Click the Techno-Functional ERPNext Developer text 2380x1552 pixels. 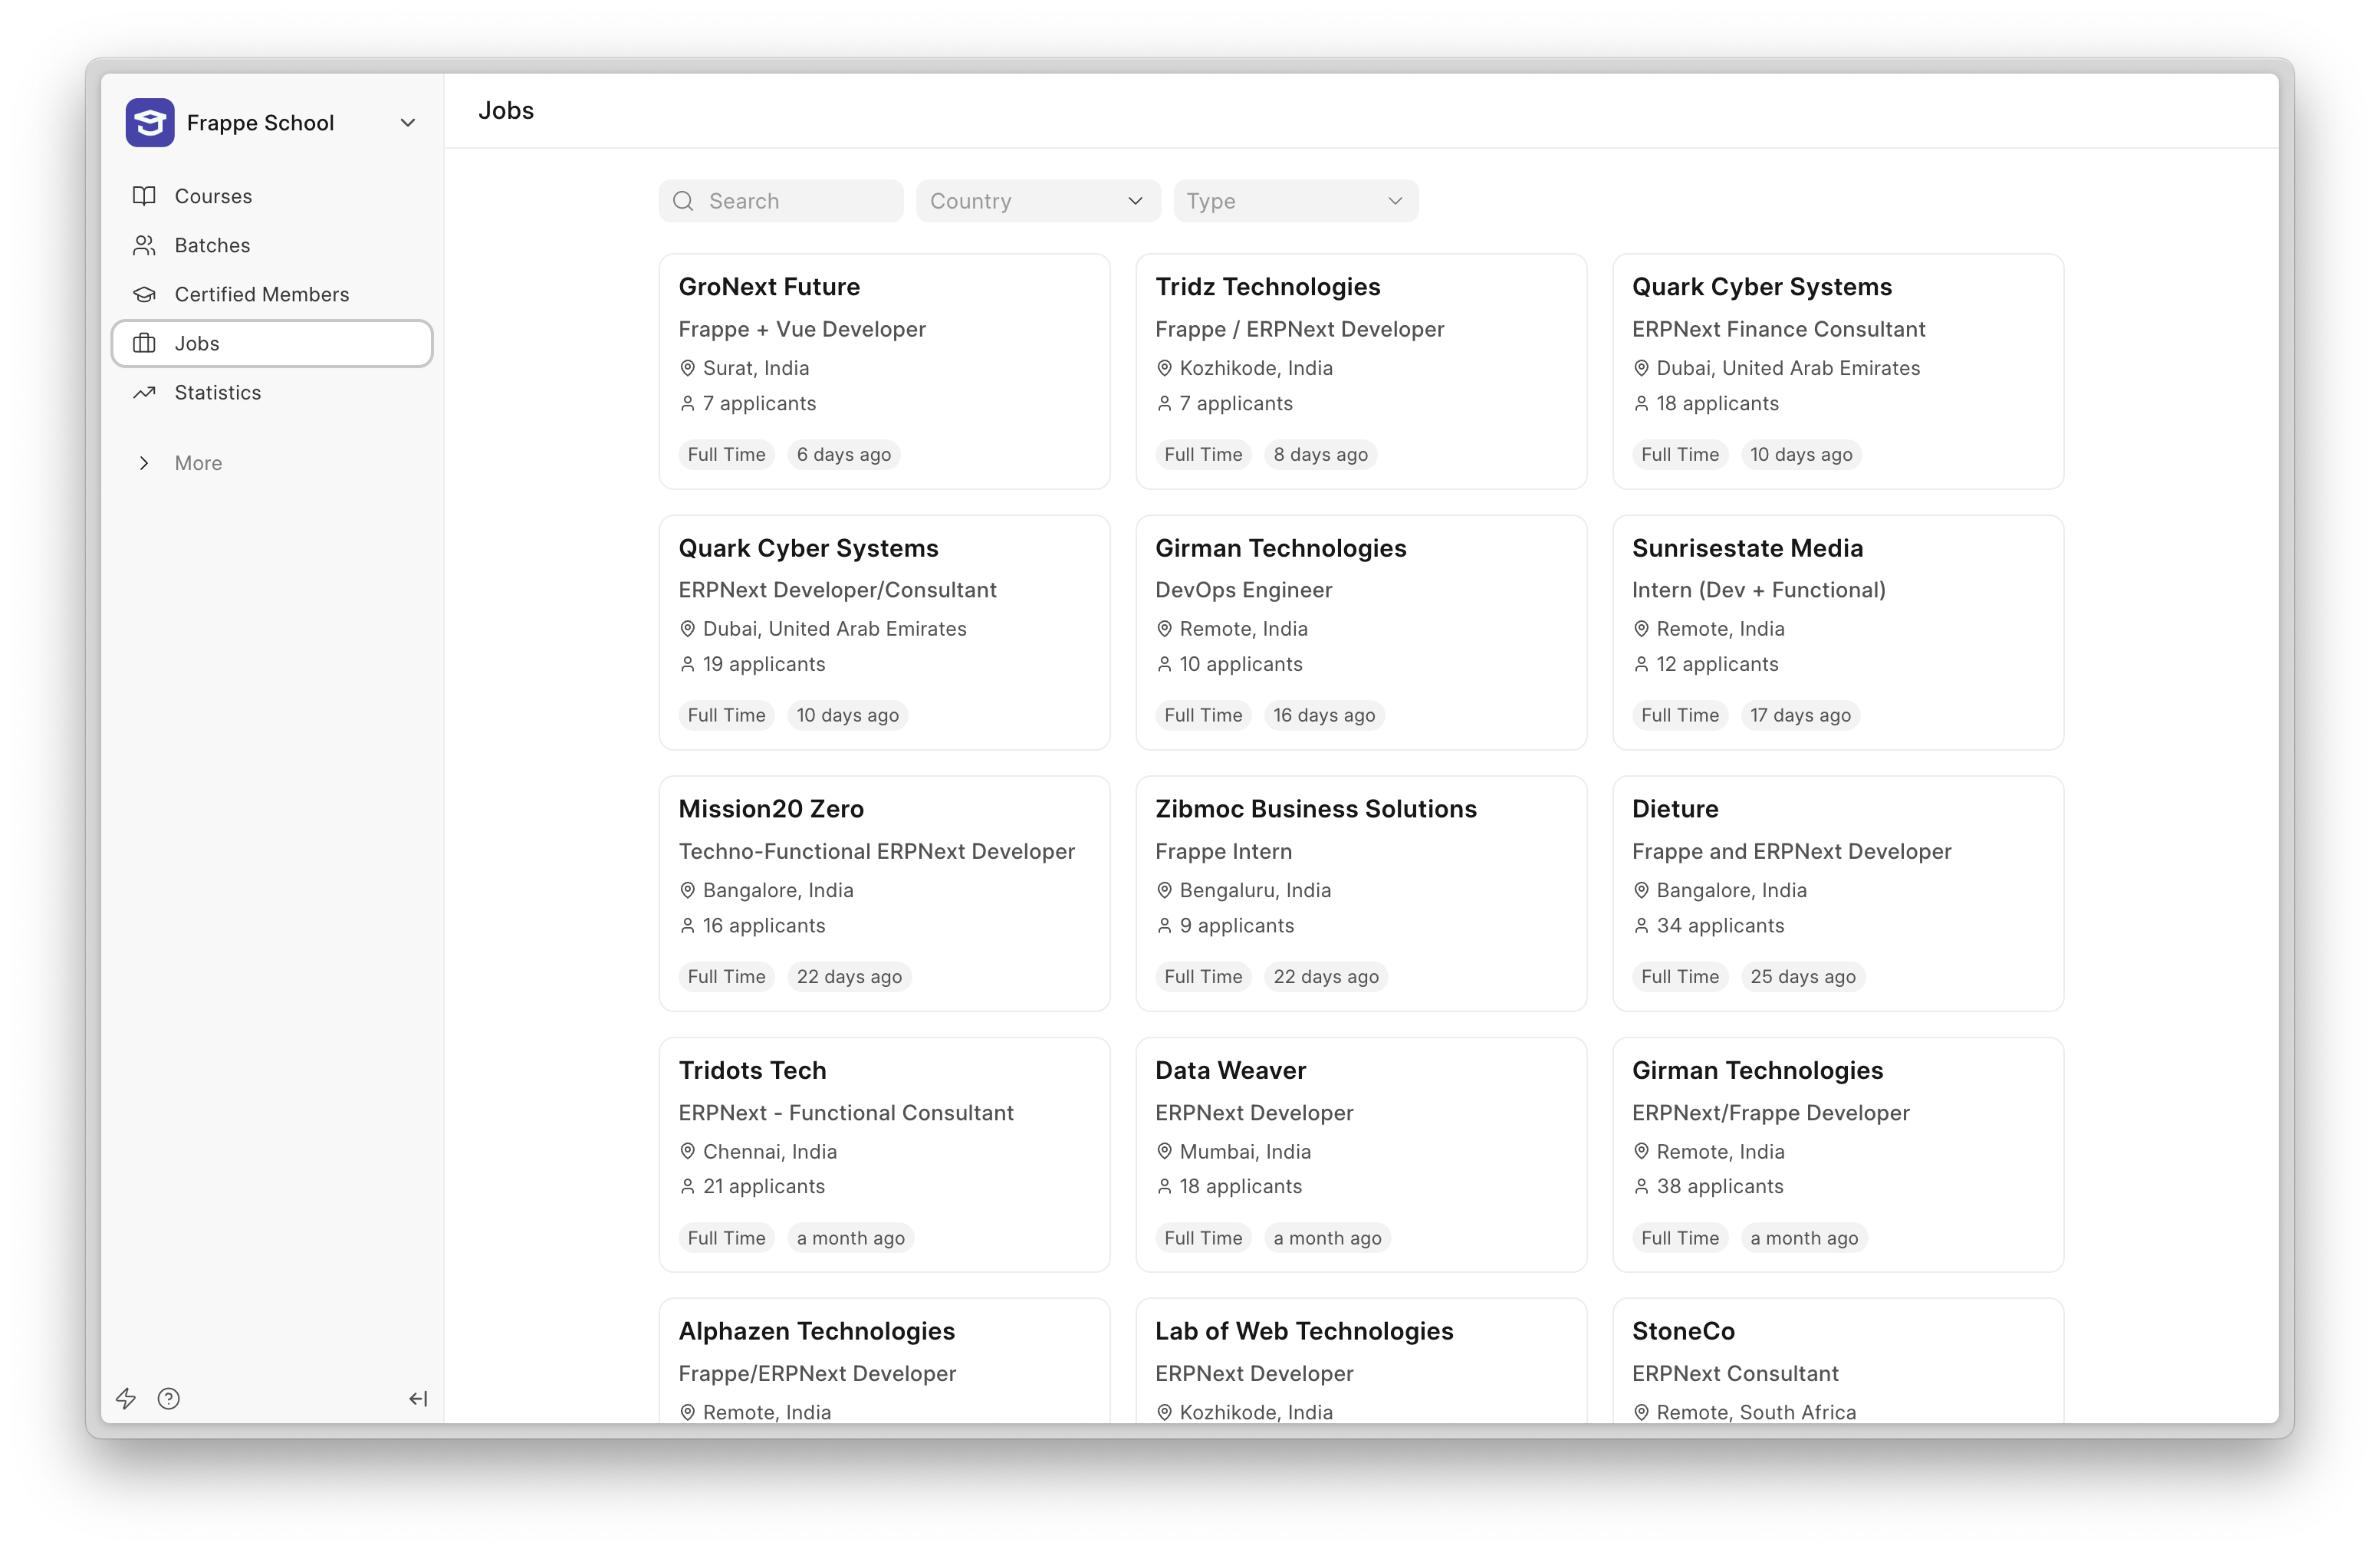[x=876, y=852]
